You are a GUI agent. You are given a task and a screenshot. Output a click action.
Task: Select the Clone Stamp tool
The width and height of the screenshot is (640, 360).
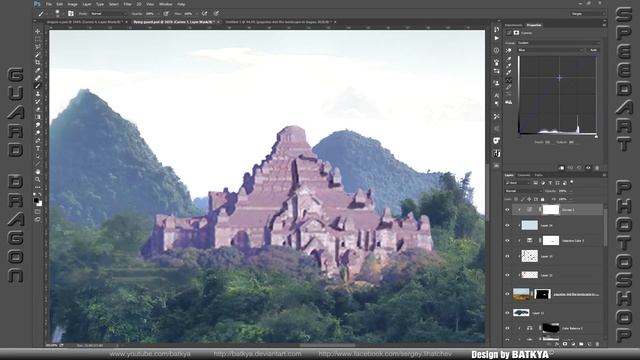pos(38,93)
